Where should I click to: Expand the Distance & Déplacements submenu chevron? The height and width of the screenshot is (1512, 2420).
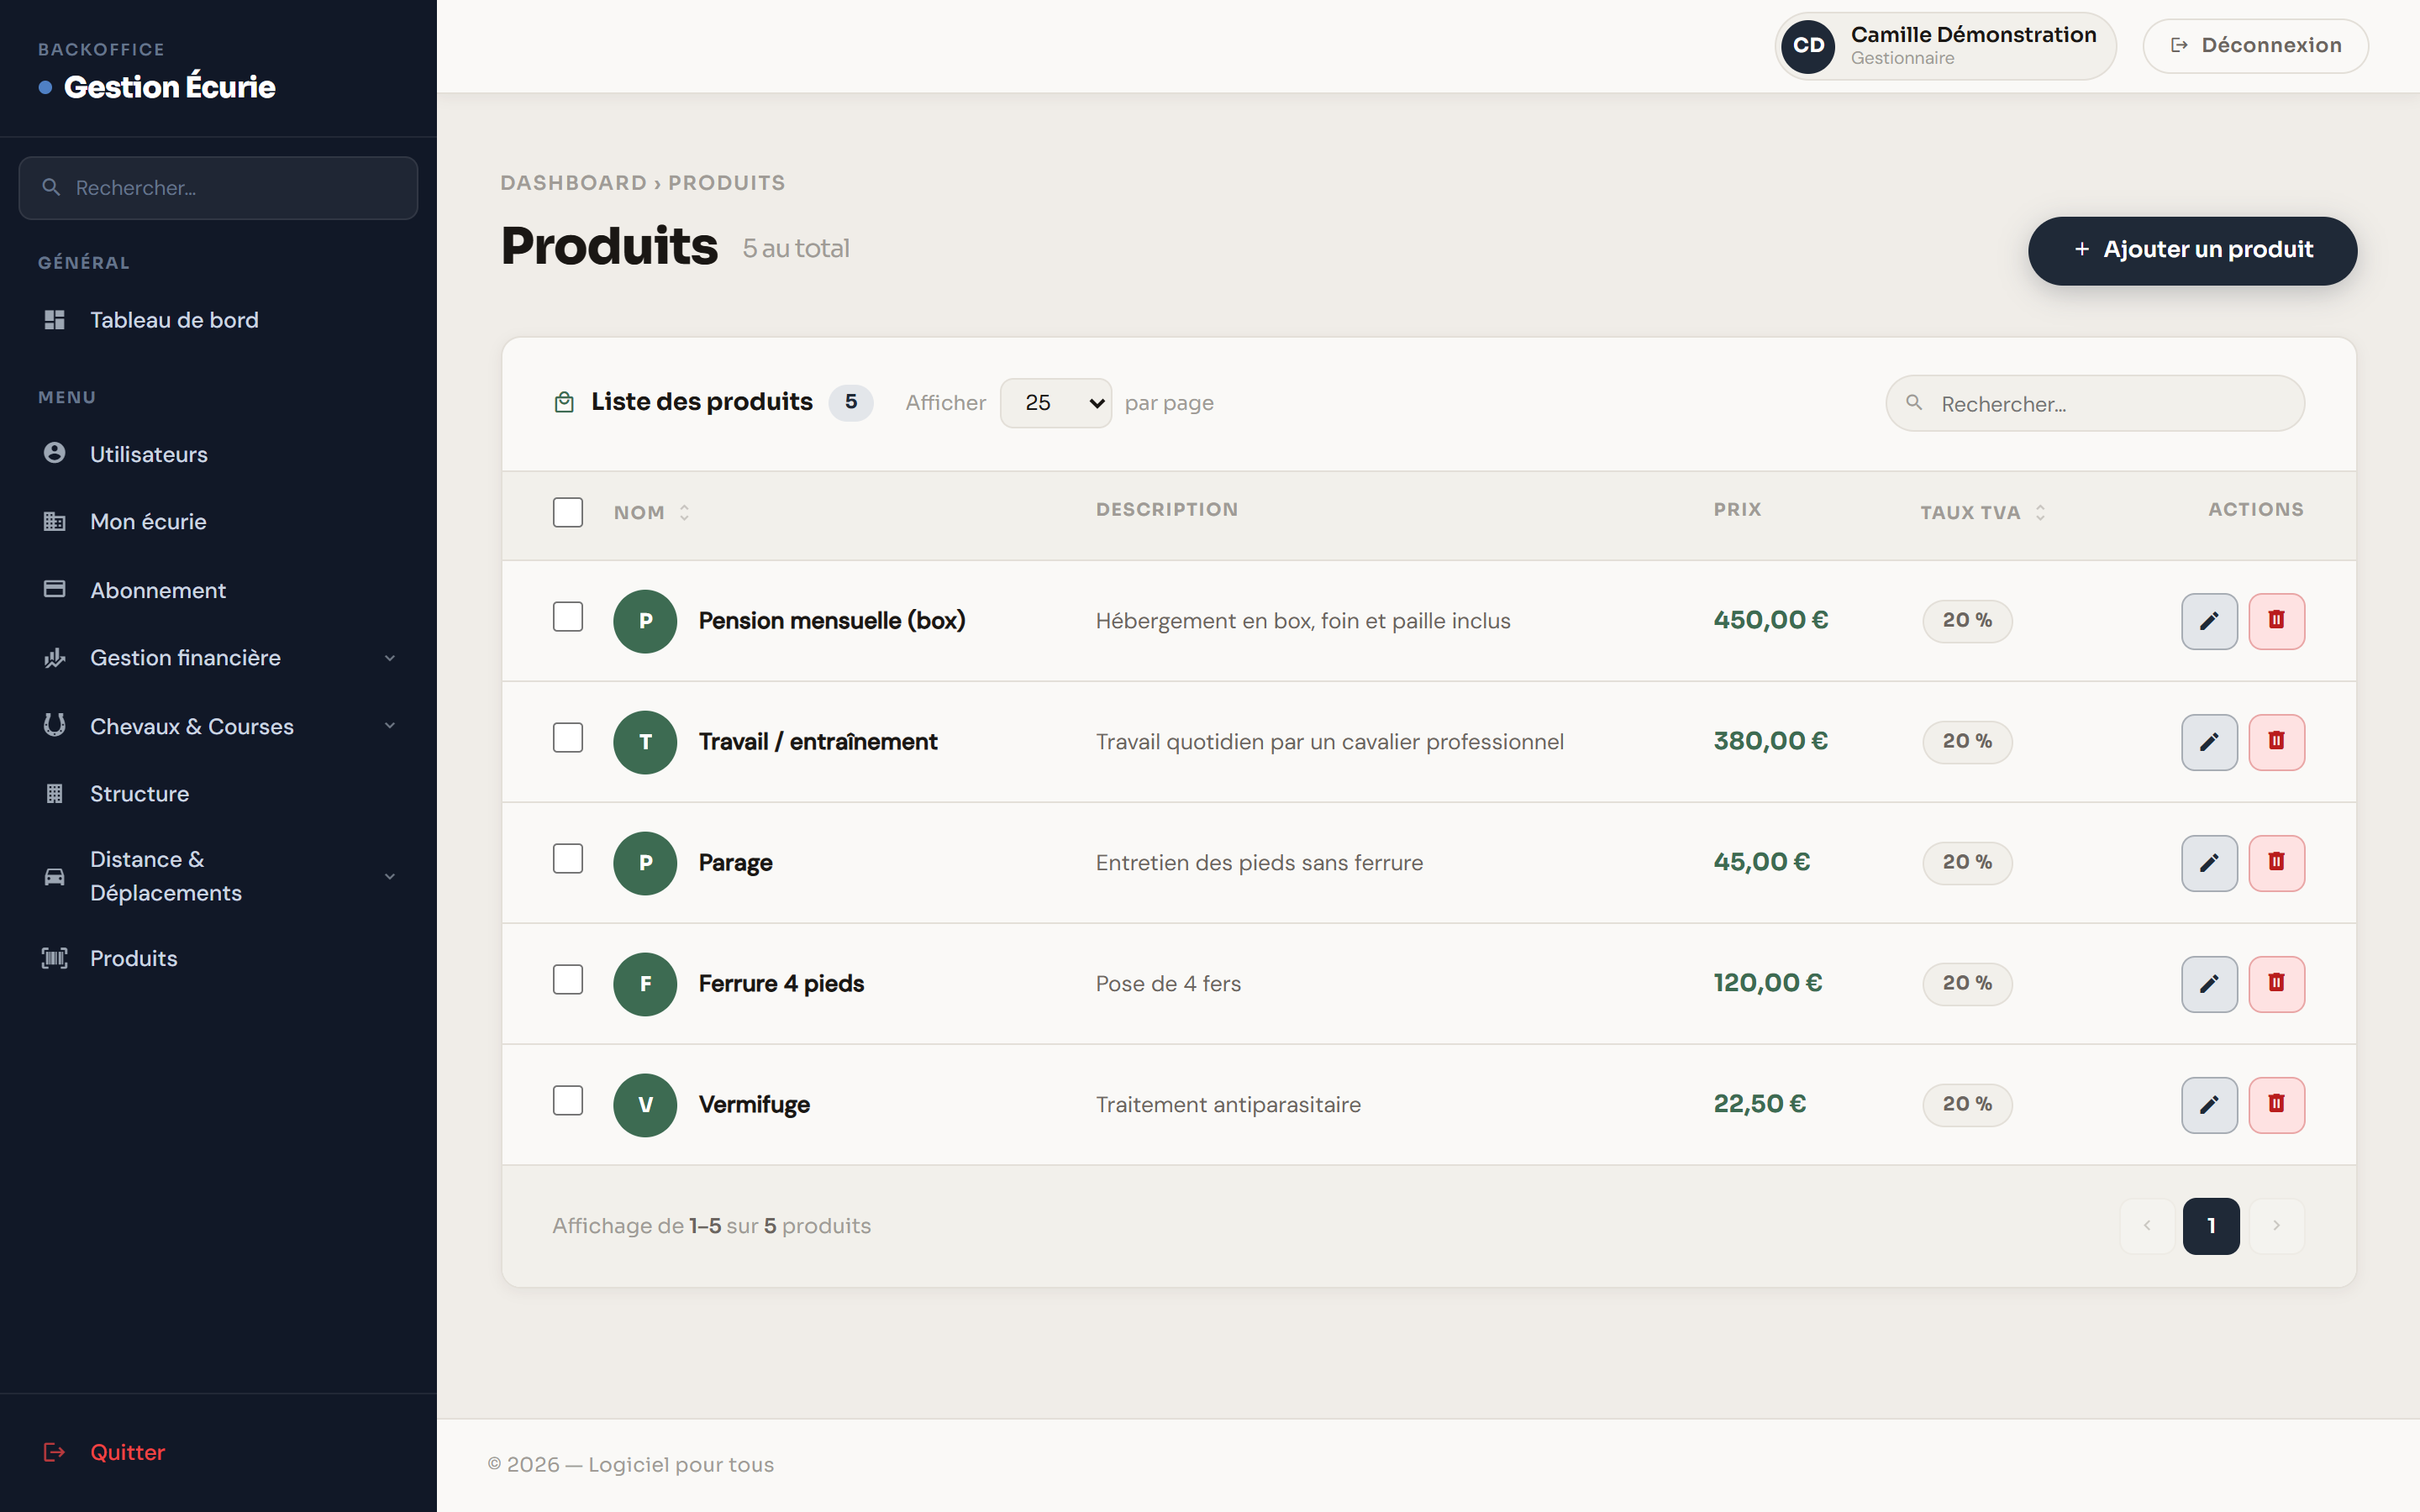click(x=390, y=877)
